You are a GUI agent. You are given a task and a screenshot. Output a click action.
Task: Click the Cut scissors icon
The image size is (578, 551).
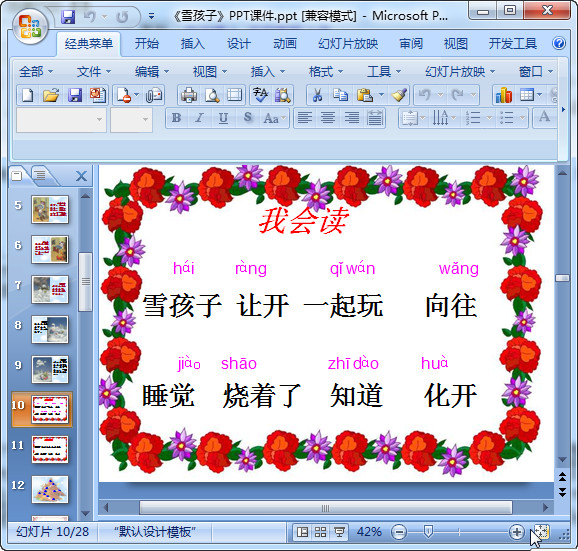[317, 95]
